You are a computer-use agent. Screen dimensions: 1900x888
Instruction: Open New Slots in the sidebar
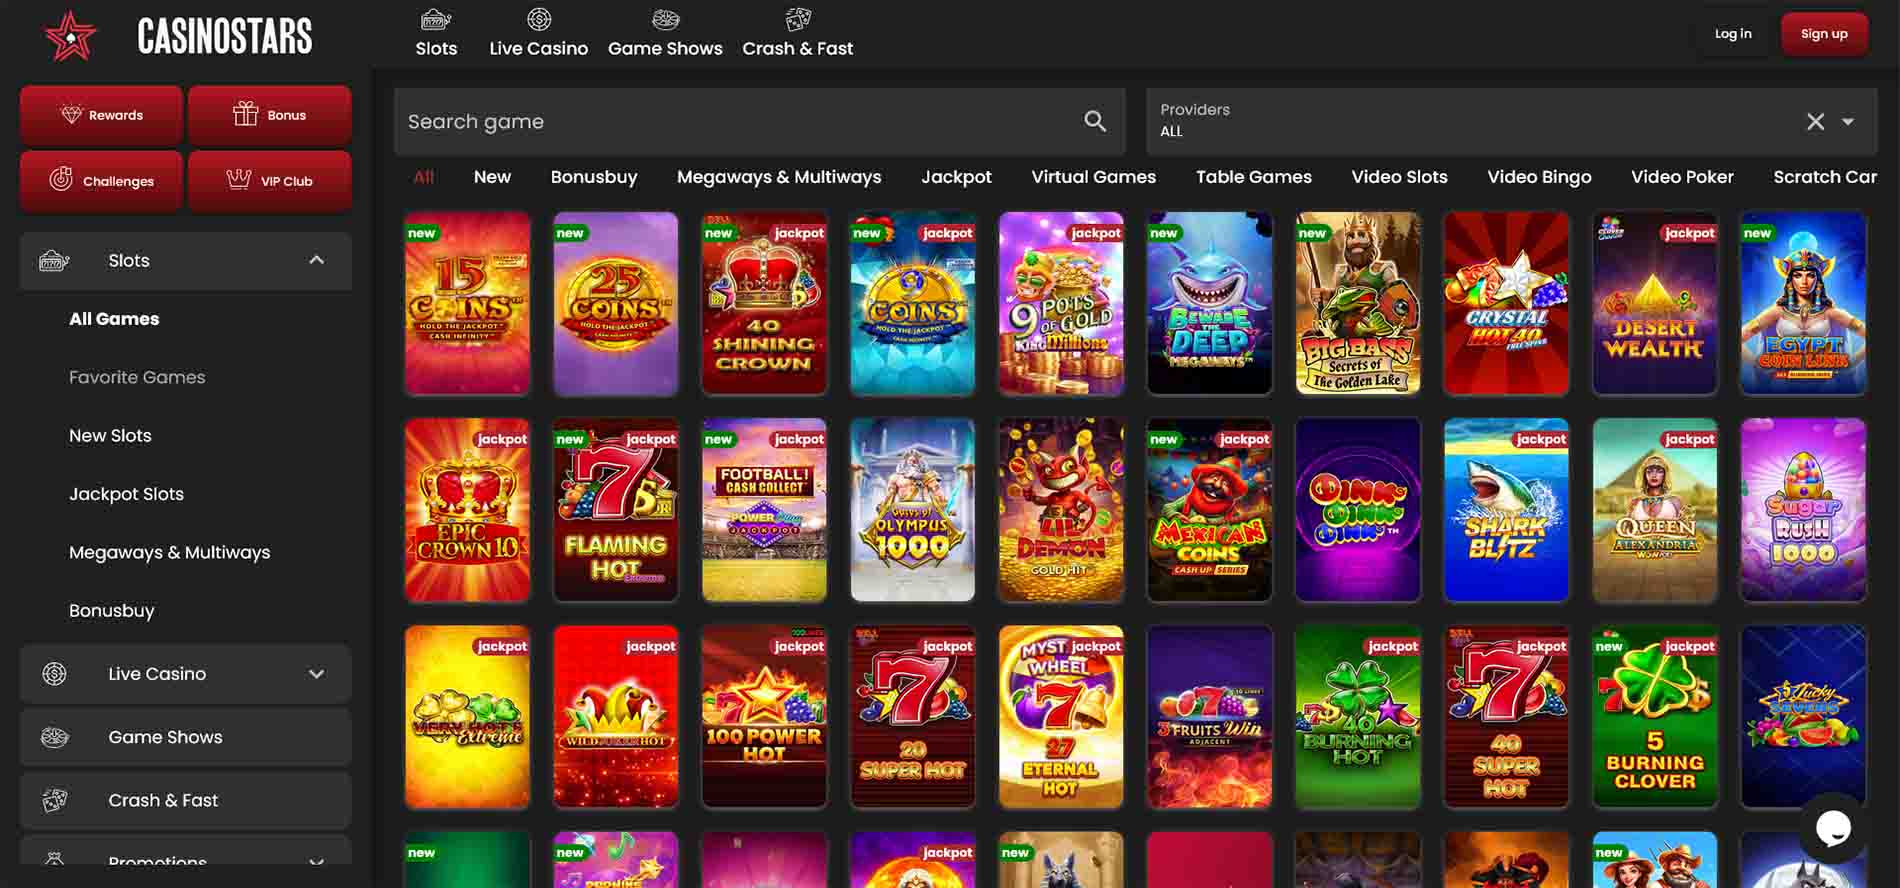[x=110, y=436]
